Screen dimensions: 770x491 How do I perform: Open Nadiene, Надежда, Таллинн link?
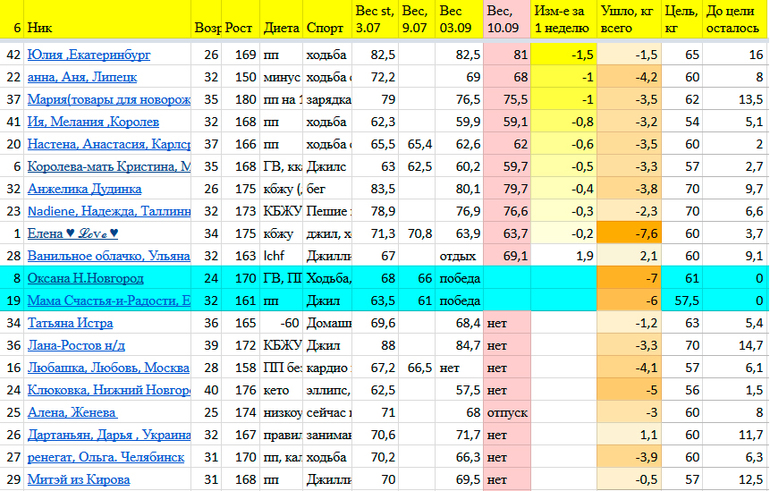(108, 211)
